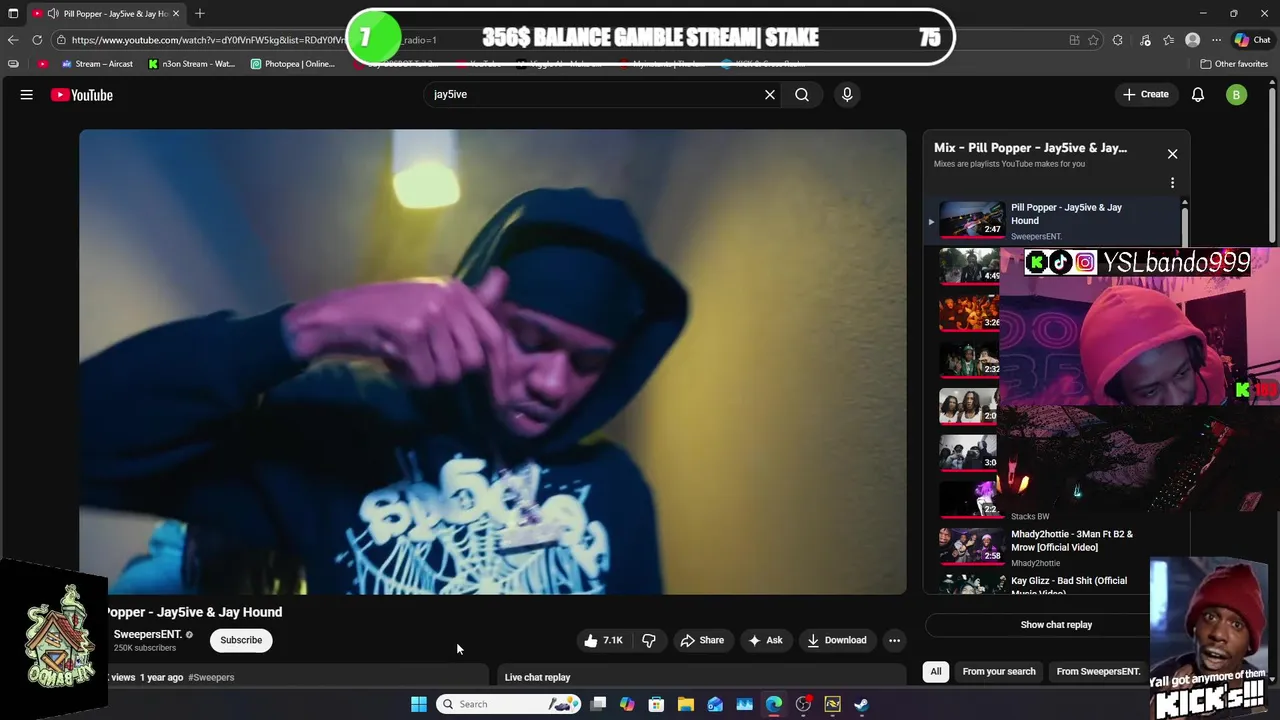Viewport: 1280px width, 720px height.
Task: Open Windows Start menu
Action: (x=419, y=704)
